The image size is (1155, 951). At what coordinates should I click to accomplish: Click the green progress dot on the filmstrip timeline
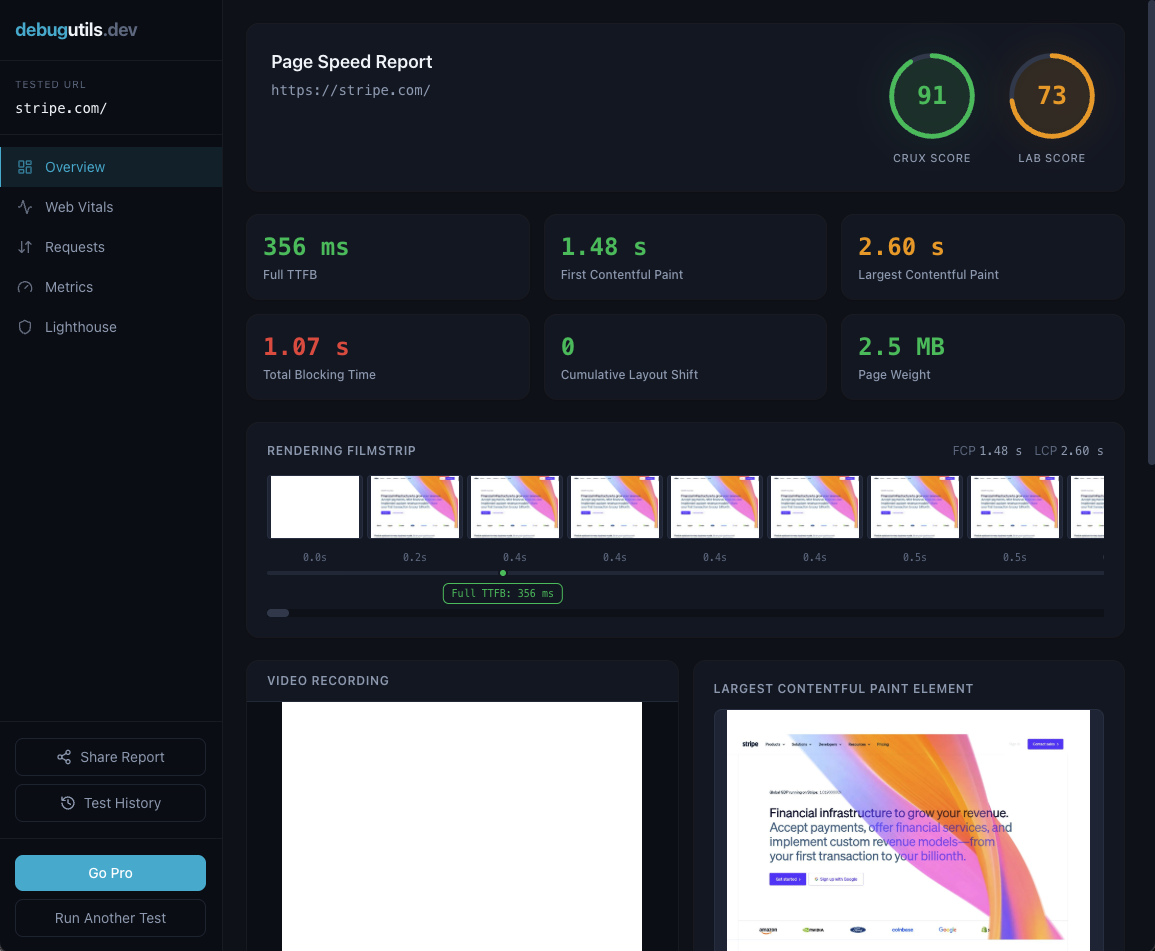[503, 573]
